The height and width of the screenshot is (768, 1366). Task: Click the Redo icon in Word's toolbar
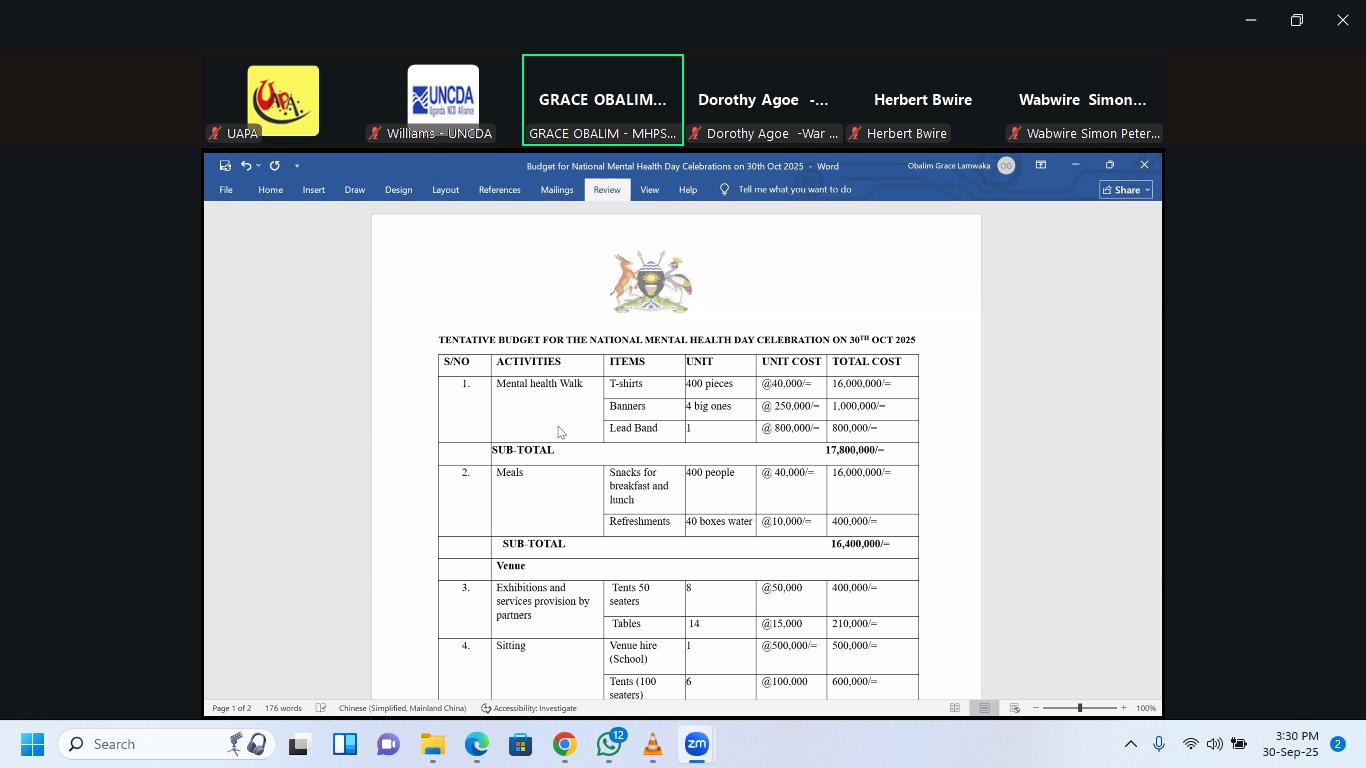[x=274, y=166]
